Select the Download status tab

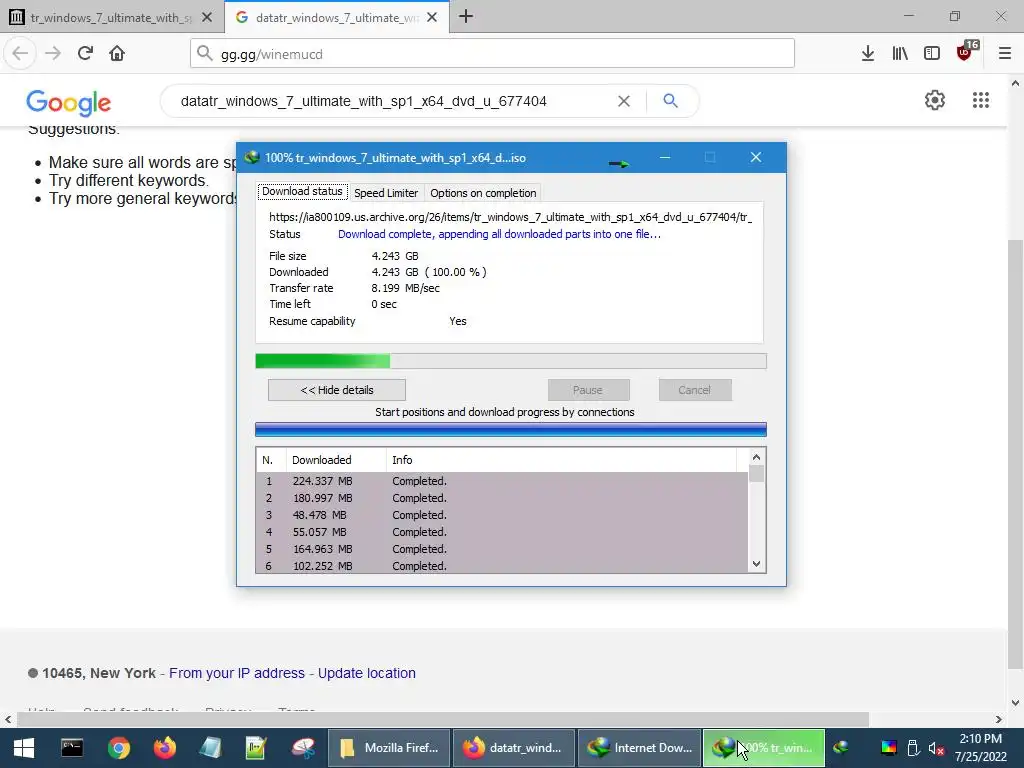[302, 191]
